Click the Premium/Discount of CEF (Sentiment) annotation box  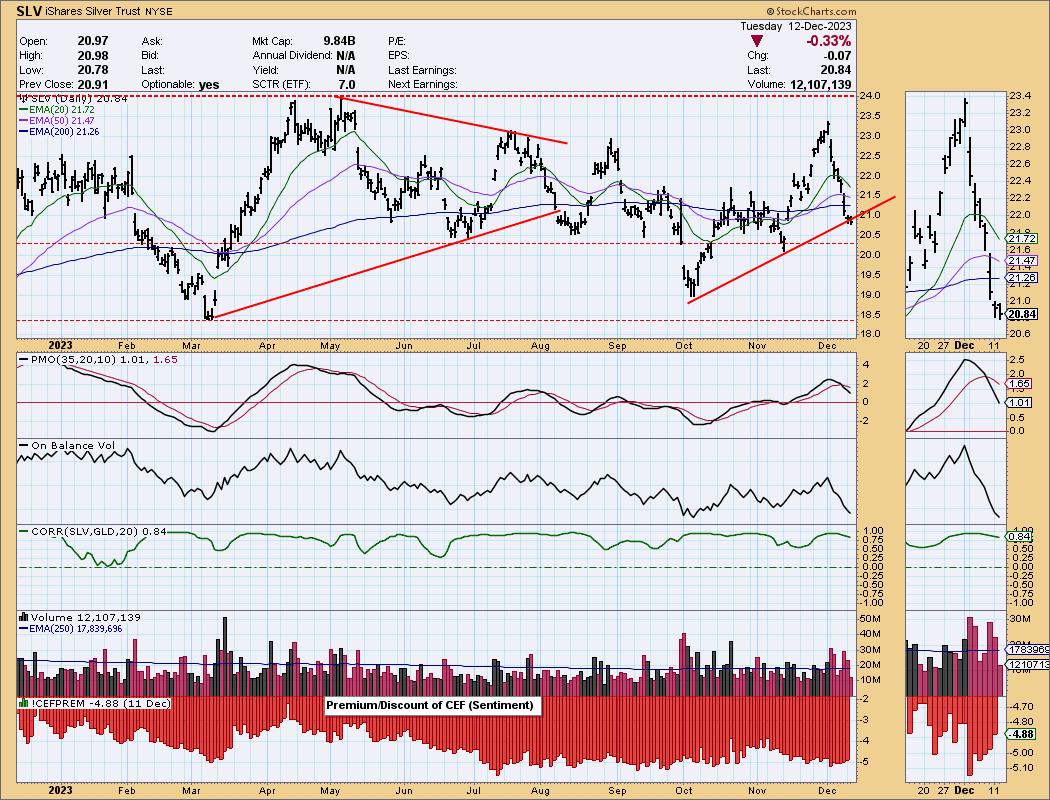pos(433,704)
